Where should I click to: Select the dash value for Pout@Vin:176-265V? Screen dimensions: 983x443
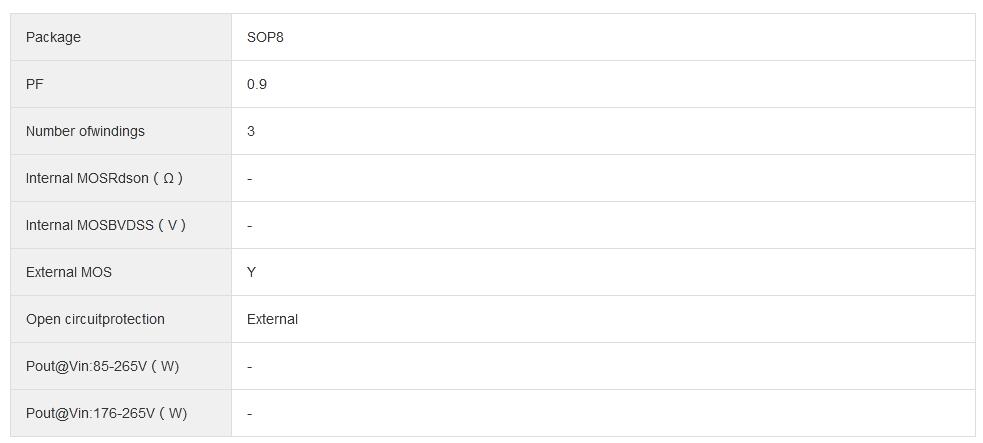(x=250, y=413)
